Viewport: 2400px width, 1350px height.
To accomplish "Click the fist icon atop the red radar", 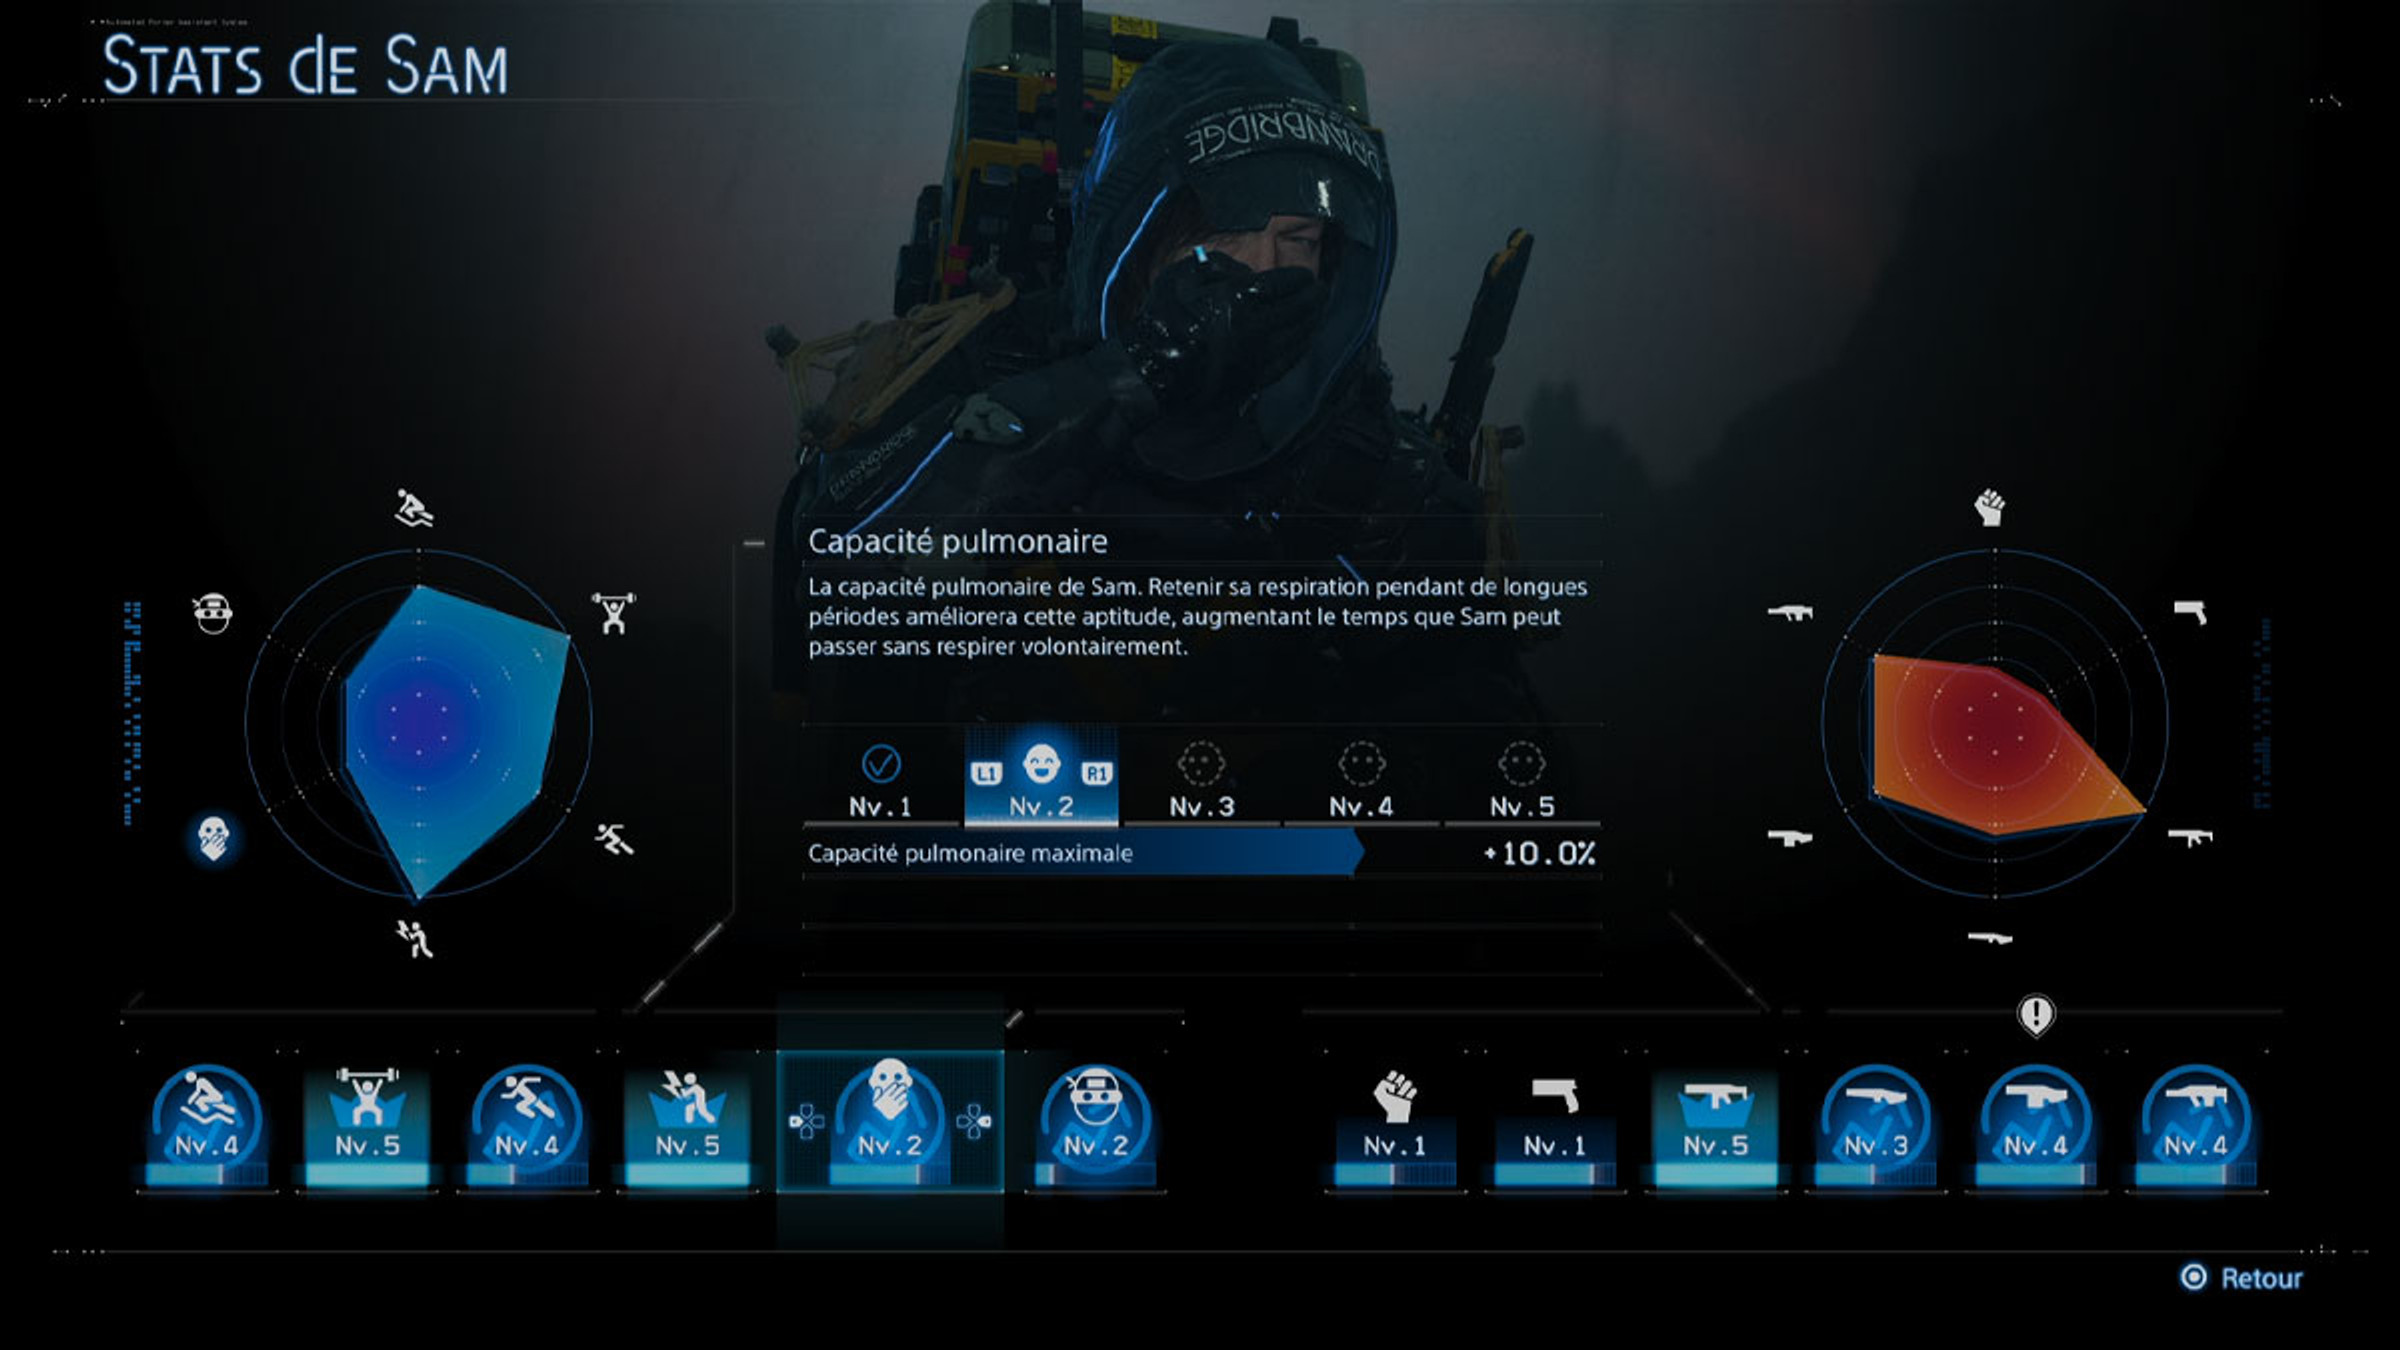I will [x=1989, y=507].
